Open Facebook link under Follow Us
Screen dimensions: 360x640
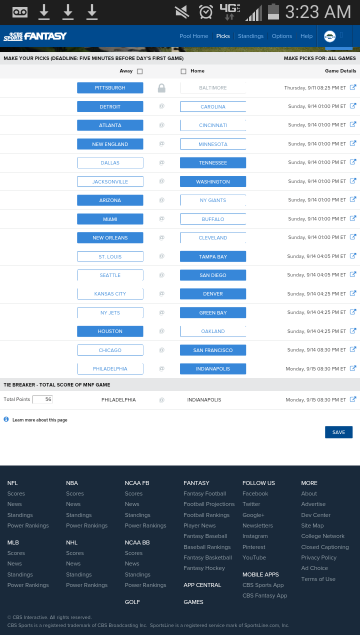click(255, 493)
